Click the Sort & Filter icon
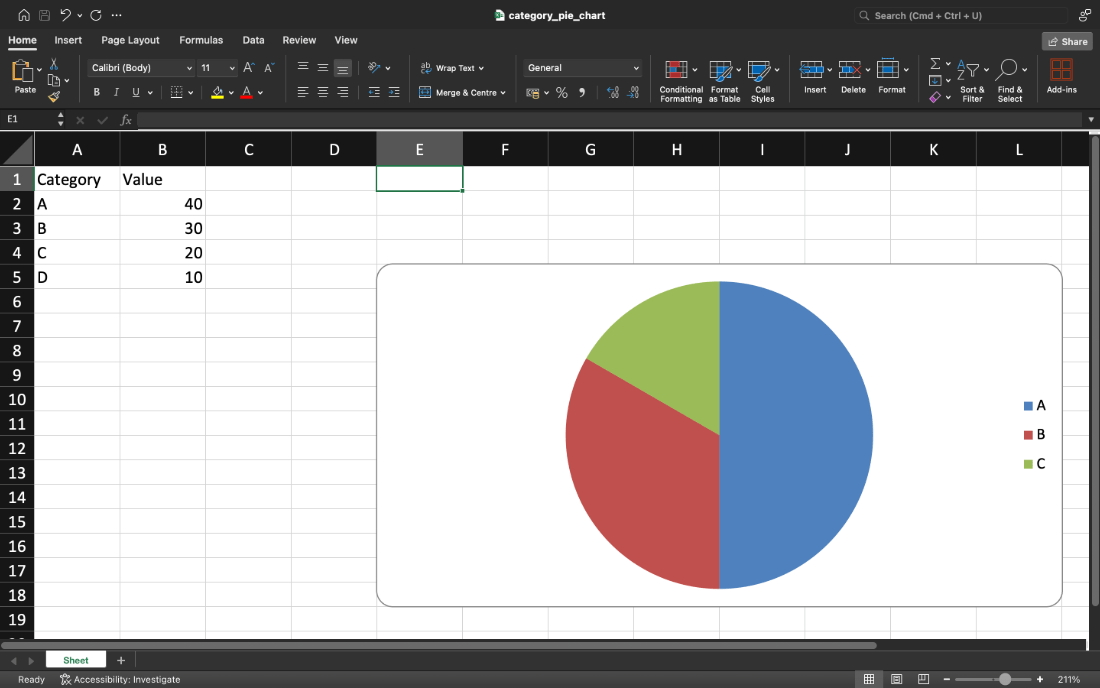 [968, 69]
